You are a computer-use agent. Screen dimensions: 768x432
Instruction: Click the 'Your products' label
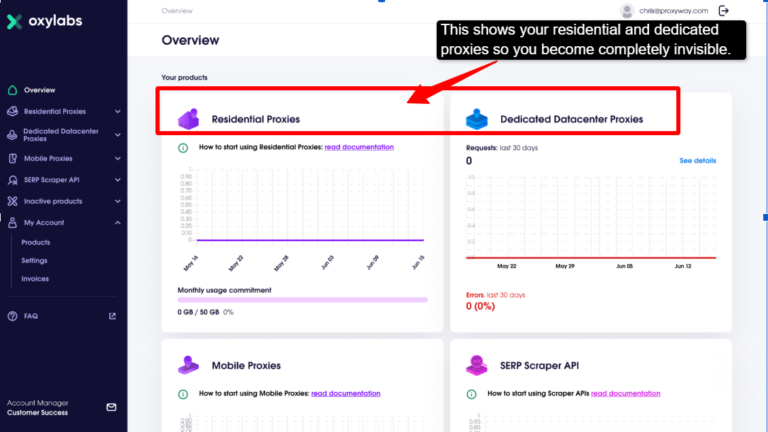coord(184,77)
